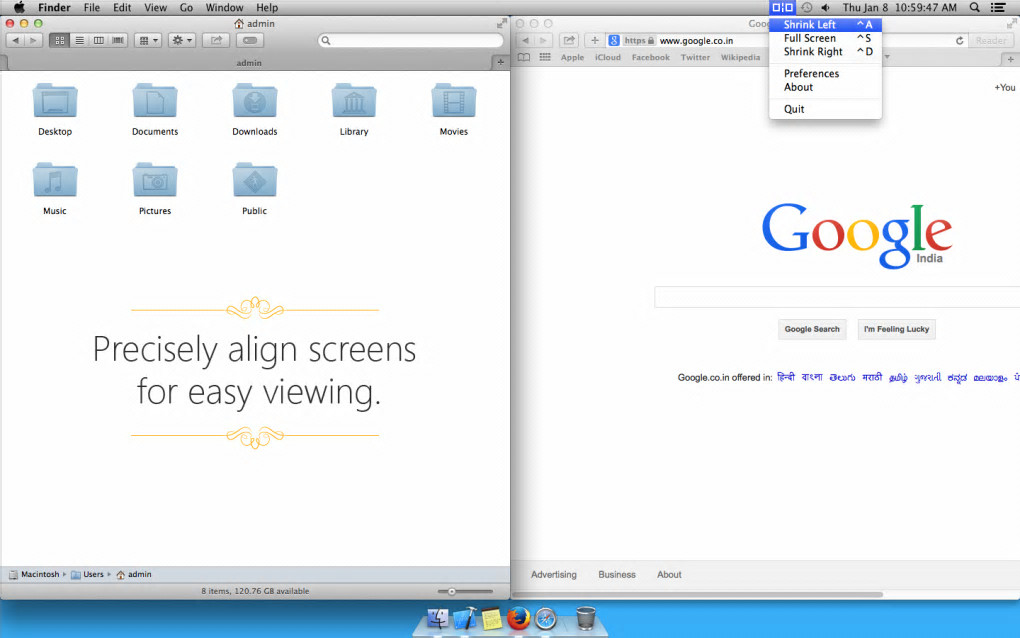1020x638 pixels.
Task: Open Firefox from the Dock
Action: click(x=518, y=618)
